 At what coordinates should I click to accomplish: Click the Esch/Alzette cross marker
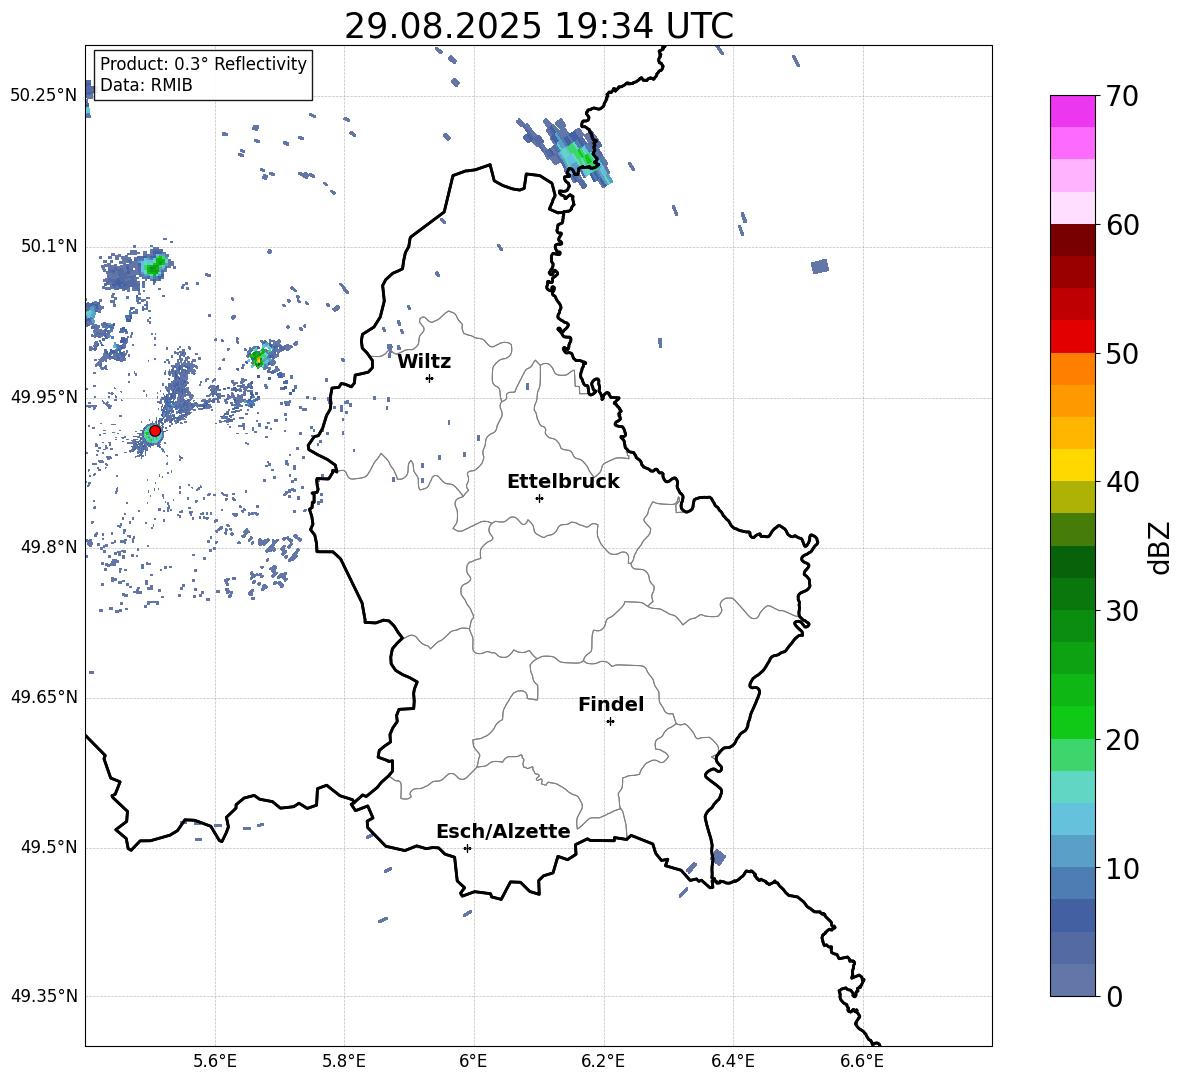point(467,848)
